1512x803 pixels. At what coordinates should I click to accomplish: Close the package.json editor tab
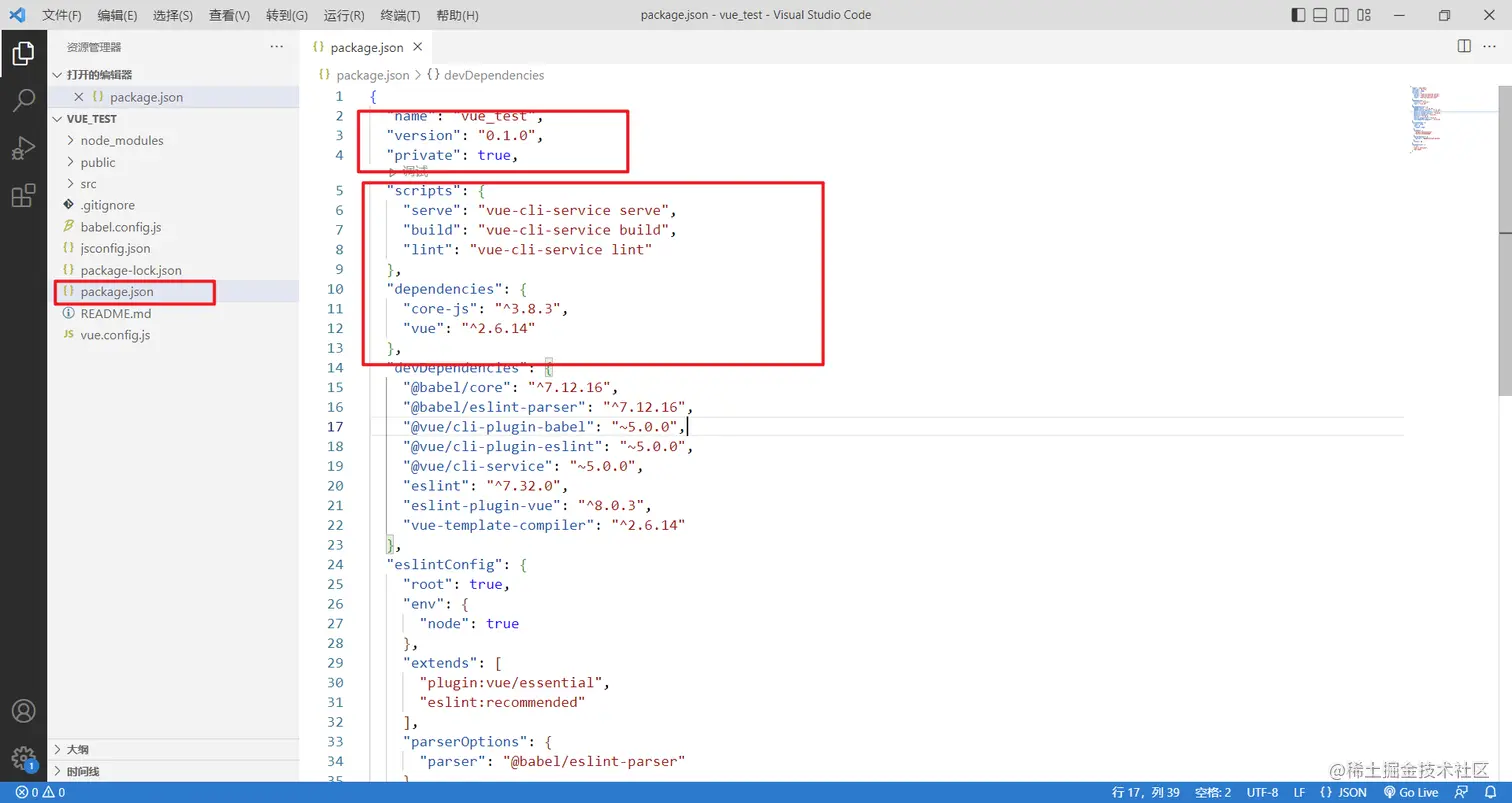[418, 47]
